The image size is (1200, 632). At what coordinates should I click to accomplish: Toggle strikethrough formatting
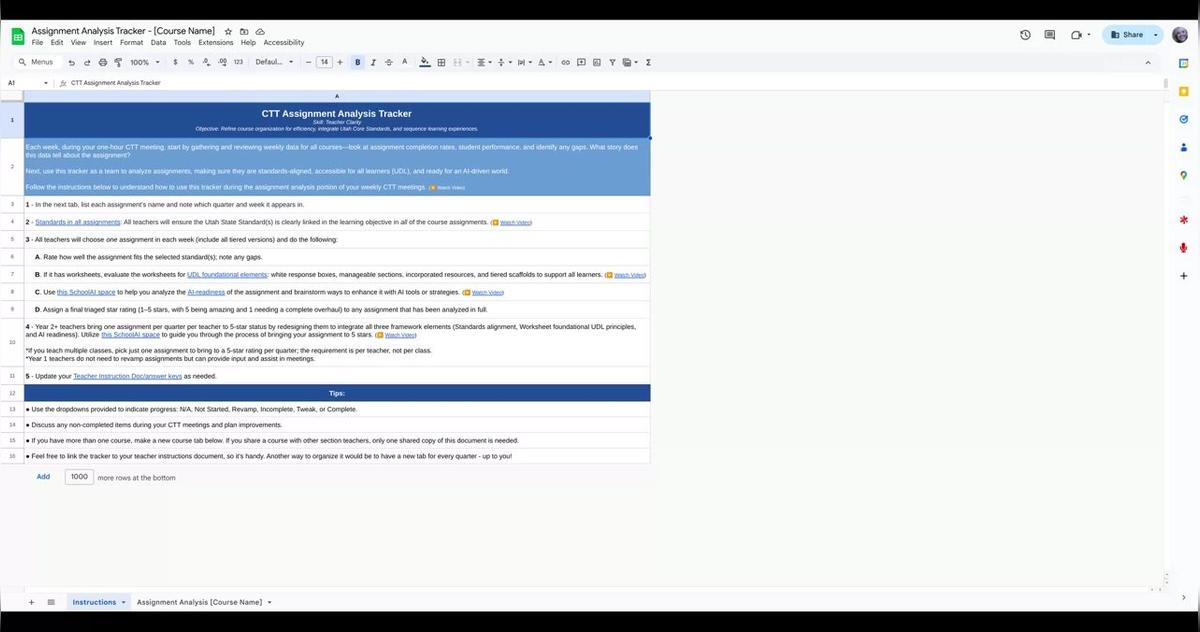pos(389,62)
